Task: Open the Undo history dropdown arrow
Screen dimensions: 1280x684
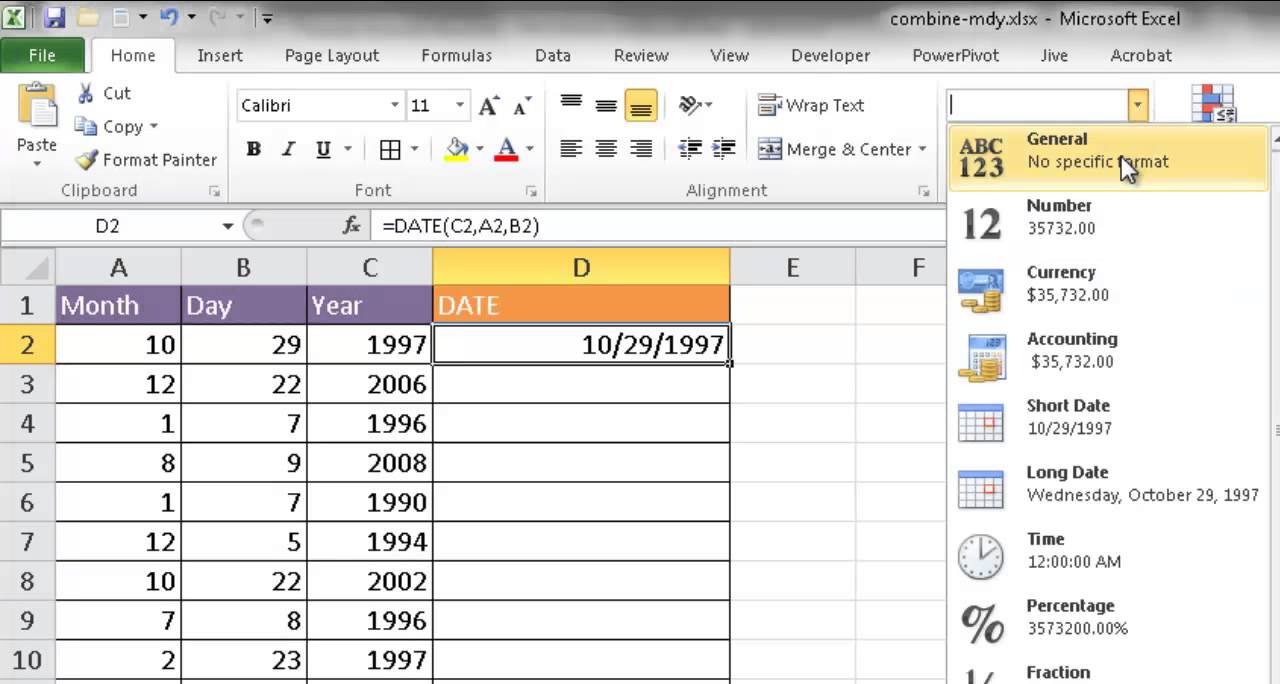Action: coord(190,18)
